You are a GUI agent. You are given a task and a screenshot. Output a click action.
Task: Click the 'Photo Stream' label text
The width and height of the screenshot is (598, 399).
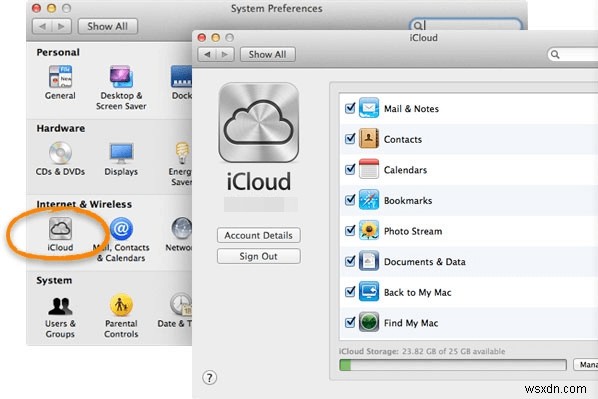[x=413, y=231]
